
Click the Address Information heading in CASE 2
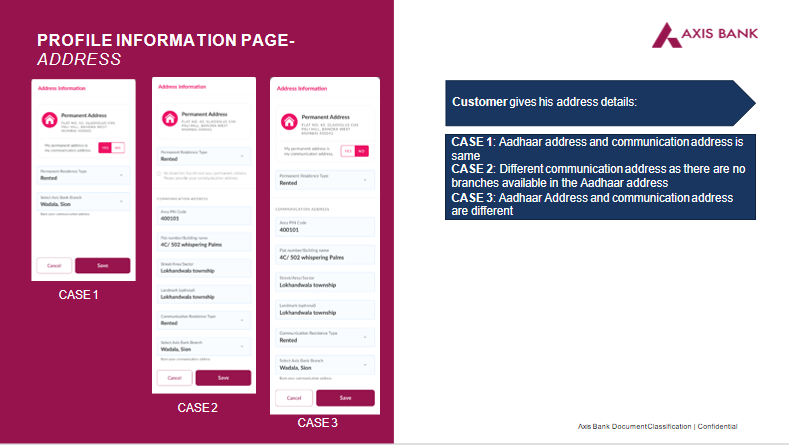pos(182,87)
